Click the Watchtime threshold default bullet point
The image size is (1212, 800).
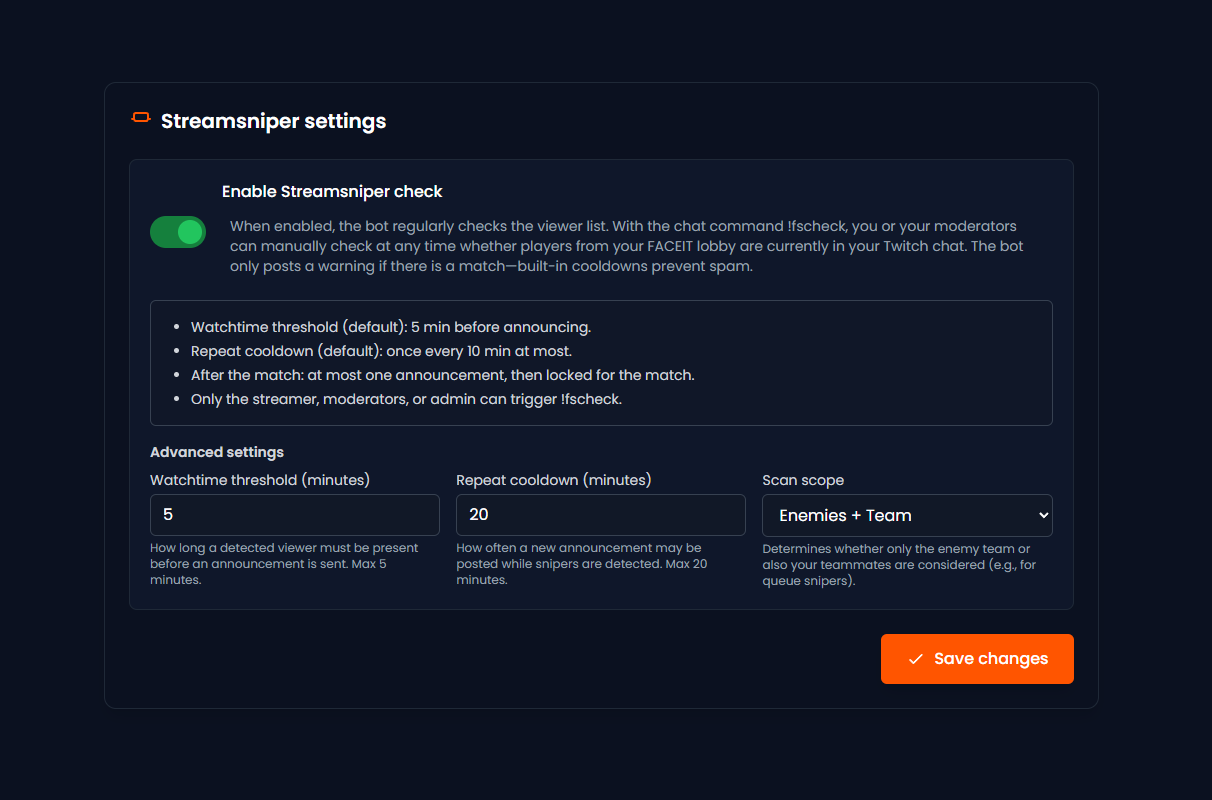(390, 327)
